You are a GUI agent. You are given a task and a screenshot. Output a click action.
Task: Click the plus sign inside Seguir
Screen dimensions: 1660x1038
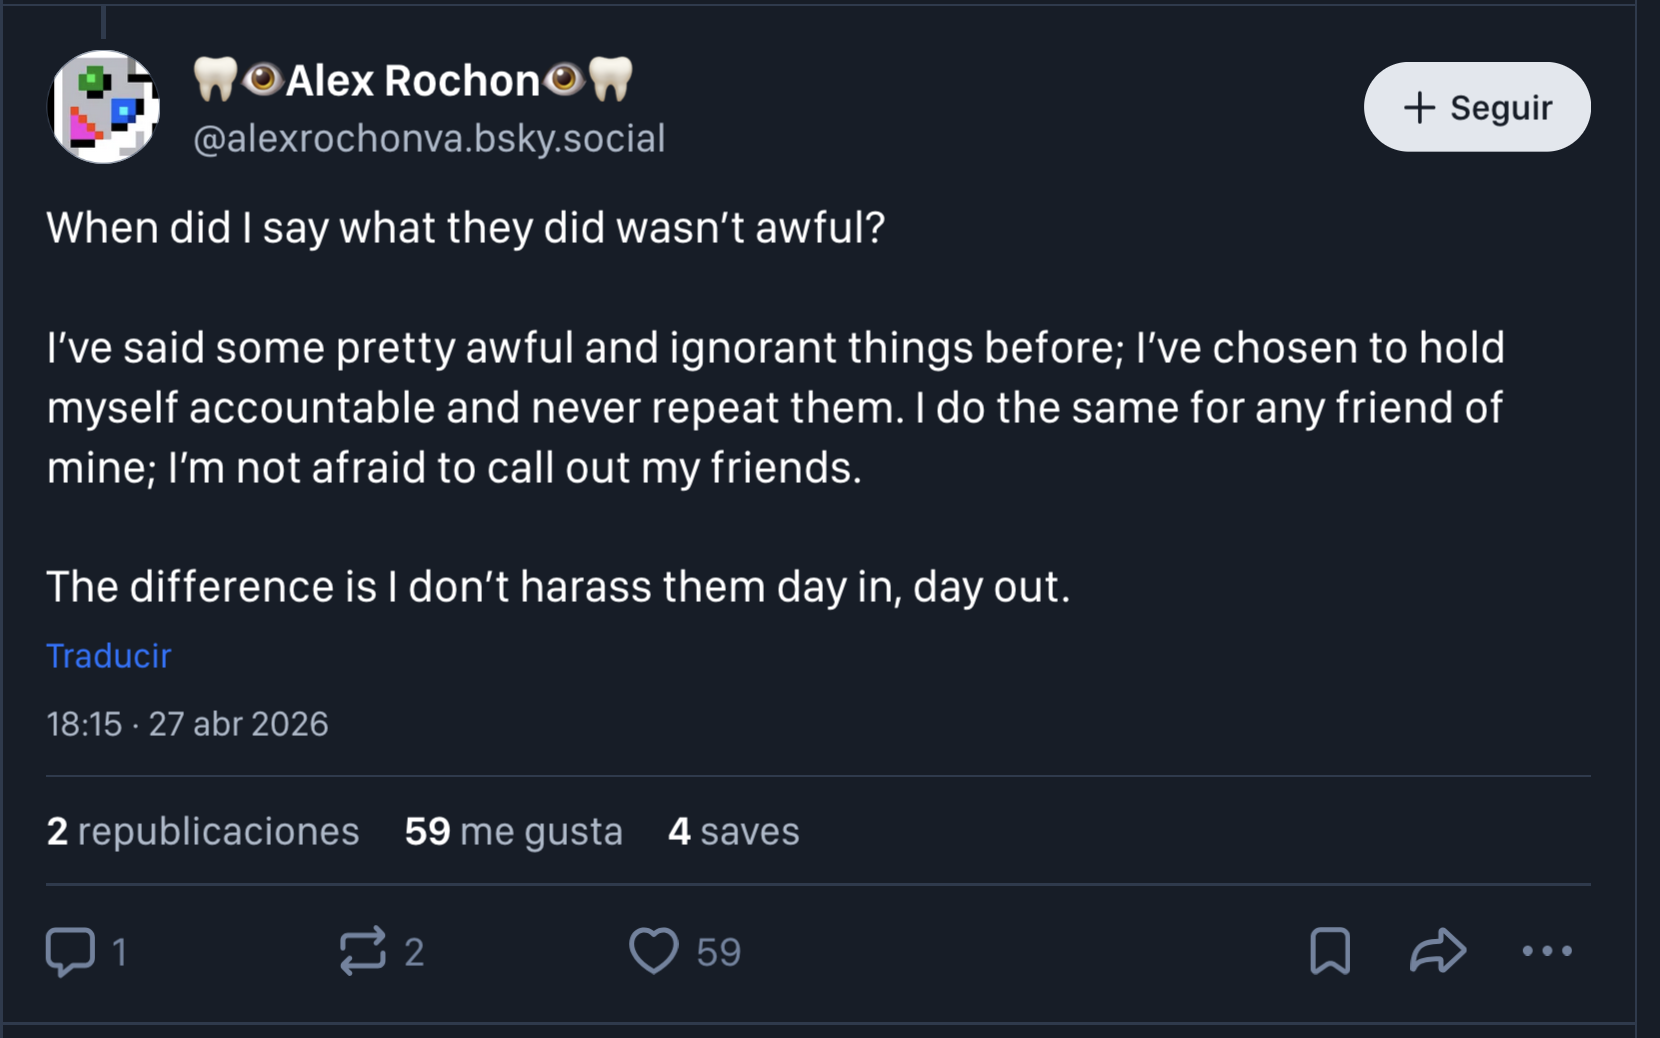[x=1419, y=107]
